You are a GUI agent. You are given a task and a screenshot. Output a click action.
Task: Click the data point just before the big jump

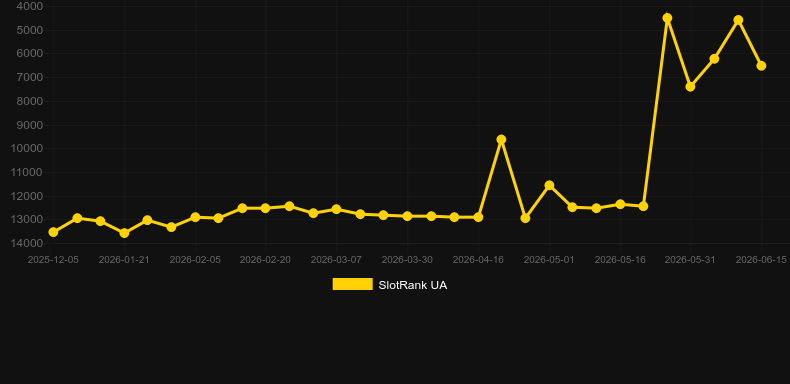point(643,206)
